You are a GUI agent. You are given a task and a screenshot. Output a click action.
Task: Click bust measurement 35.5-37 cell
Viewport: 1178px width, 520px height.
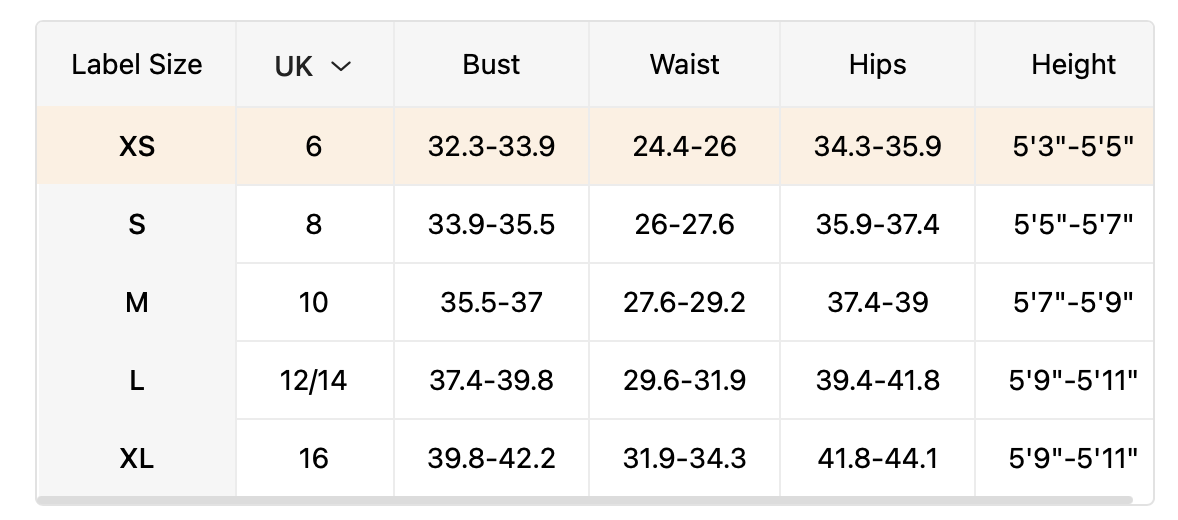pyautogui.click(x=491, y=302)
